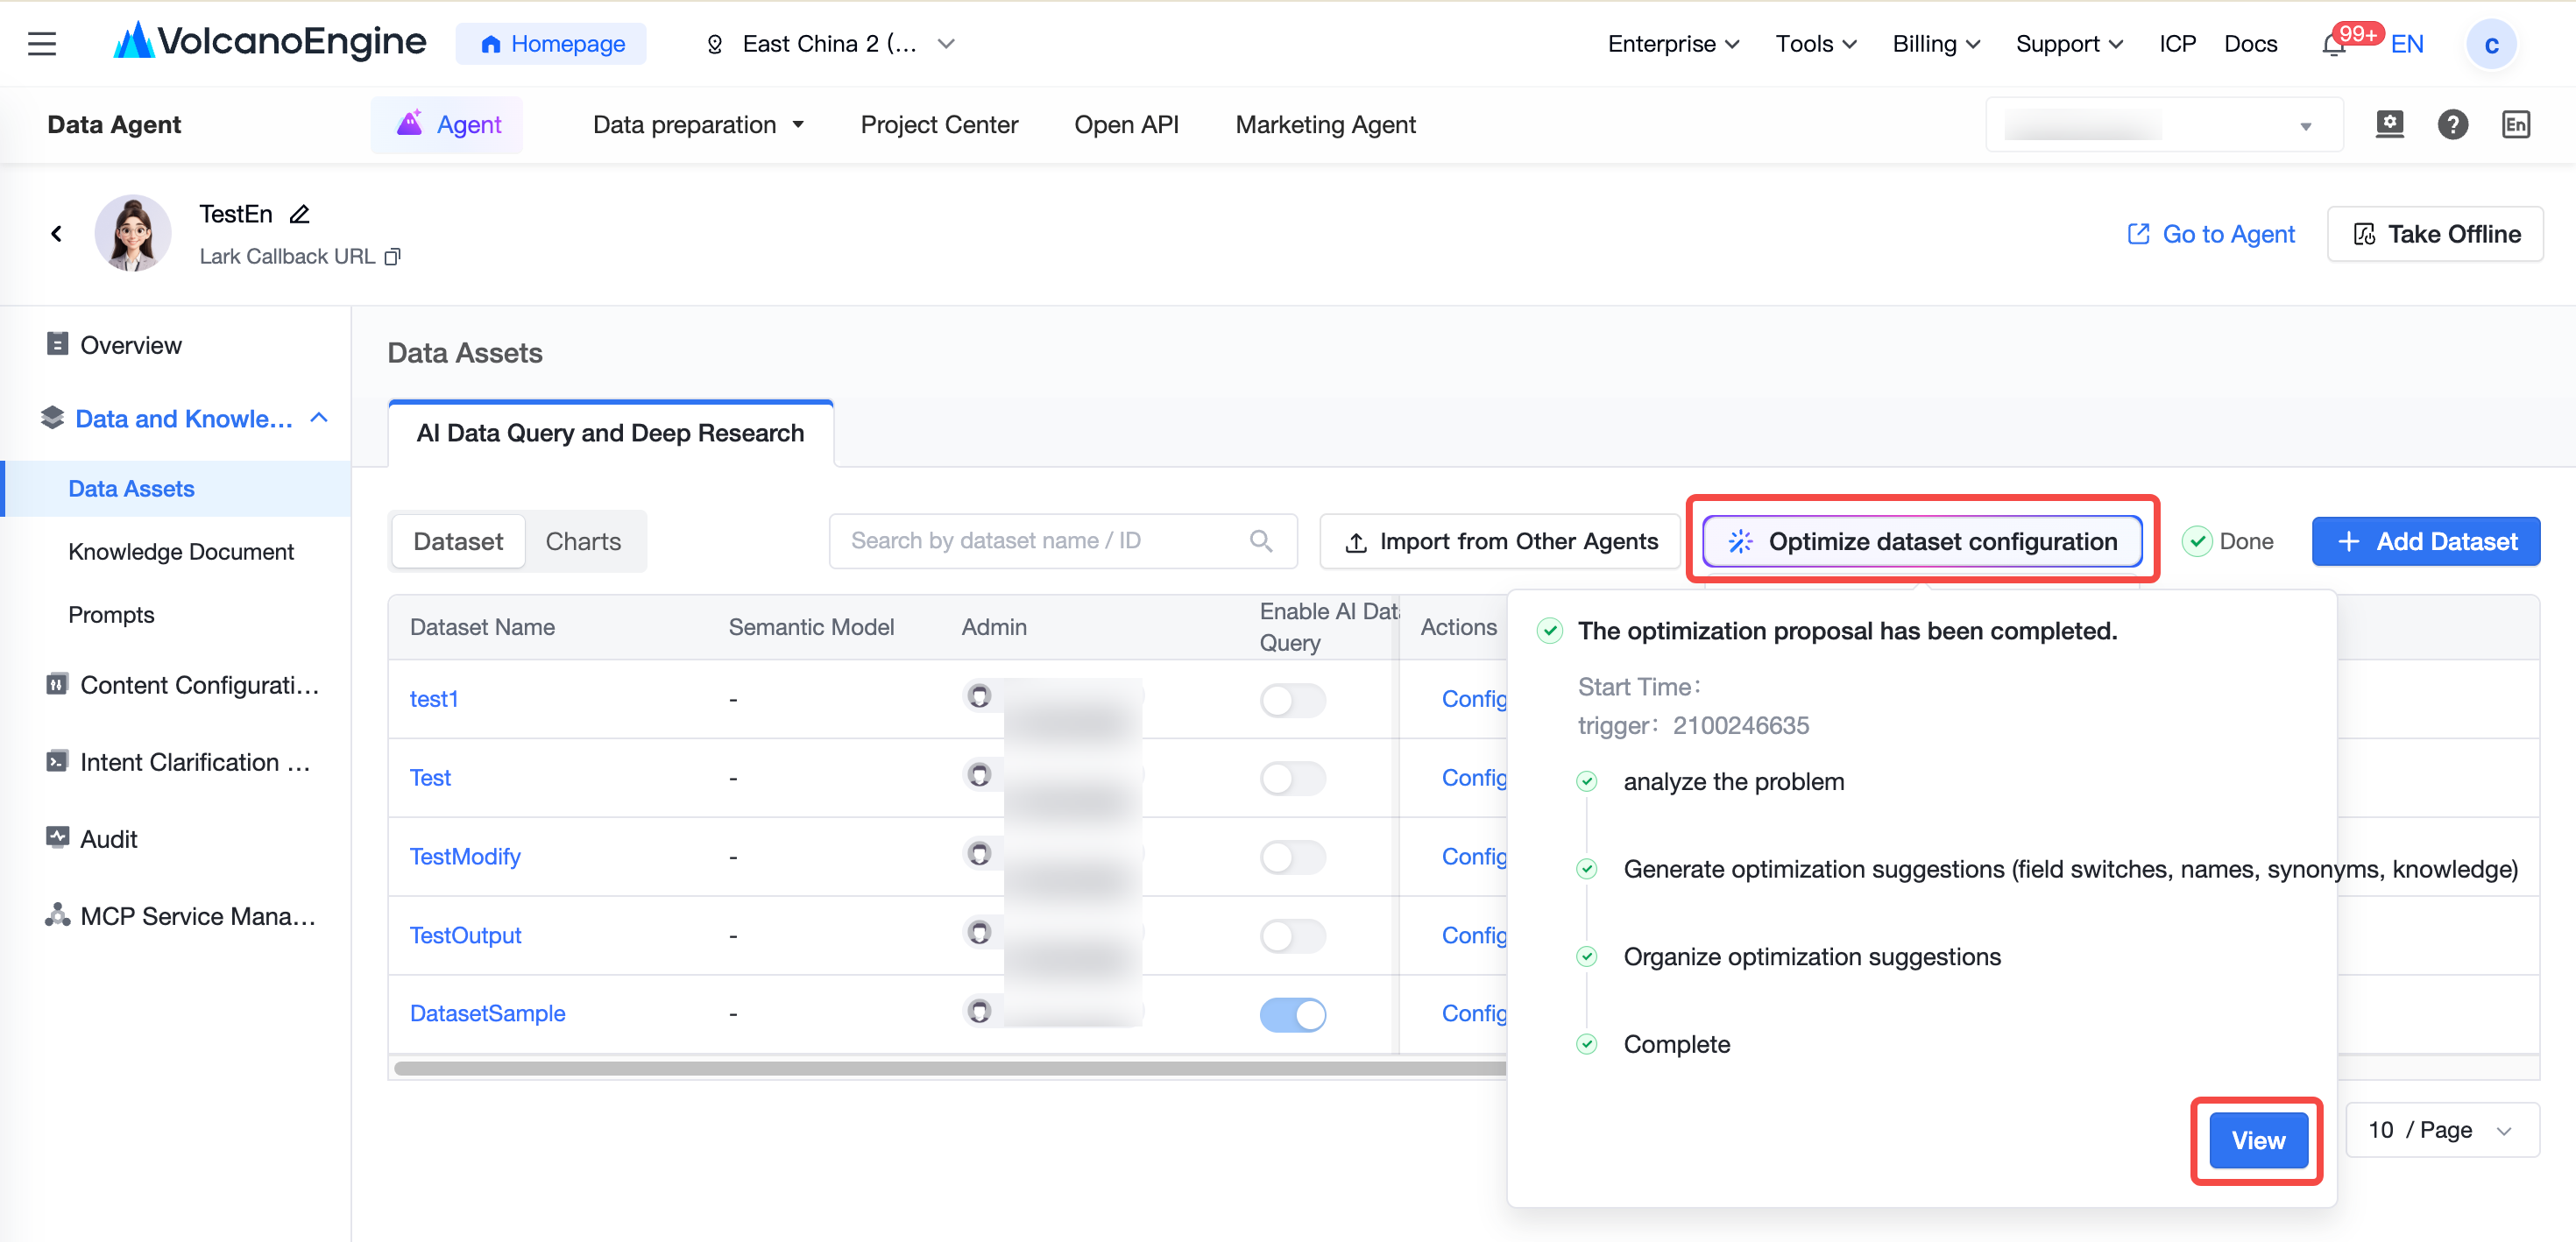Viewport: 2576px width, 1242px height.
Task: Open the Marketing Agent tab
Action: pos(1325,125)
